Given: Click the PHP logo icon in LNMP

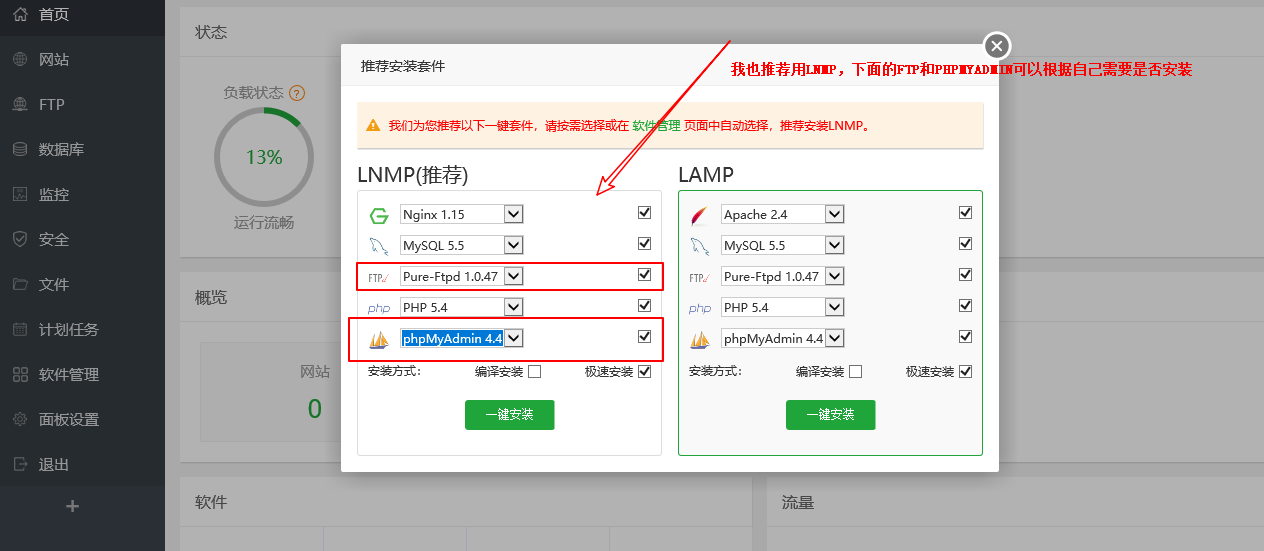Looking at the screenshot, I should click(x=378, y=308).
